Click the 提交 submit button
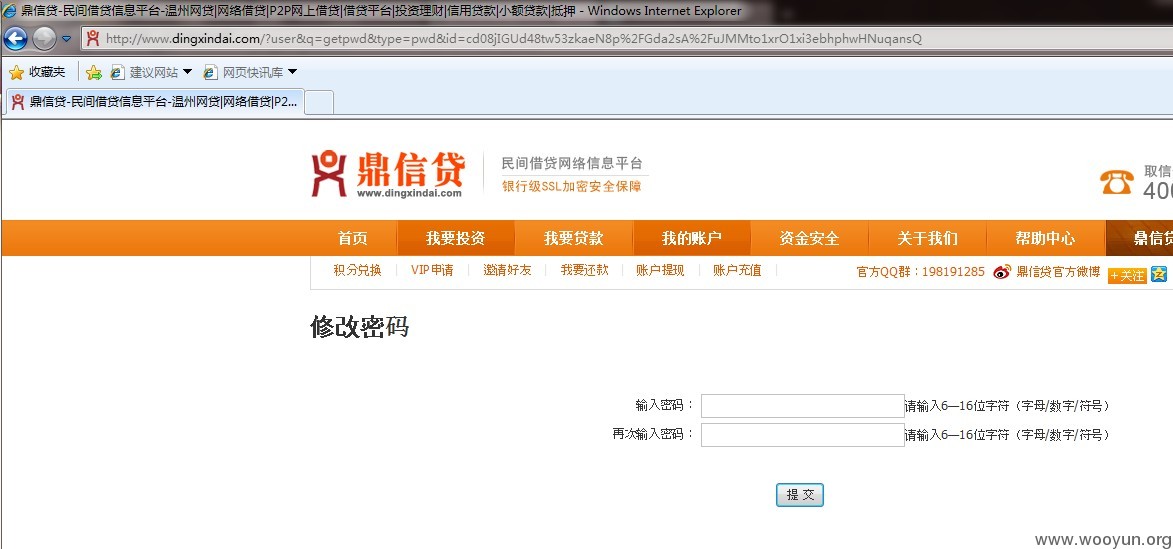Screen dimensions: 1173x549 click(x=800, y=495)
